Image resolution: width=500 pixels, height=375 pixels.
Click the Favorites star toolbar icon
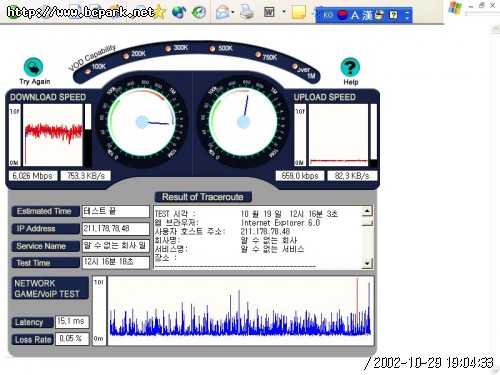point(160,12)
